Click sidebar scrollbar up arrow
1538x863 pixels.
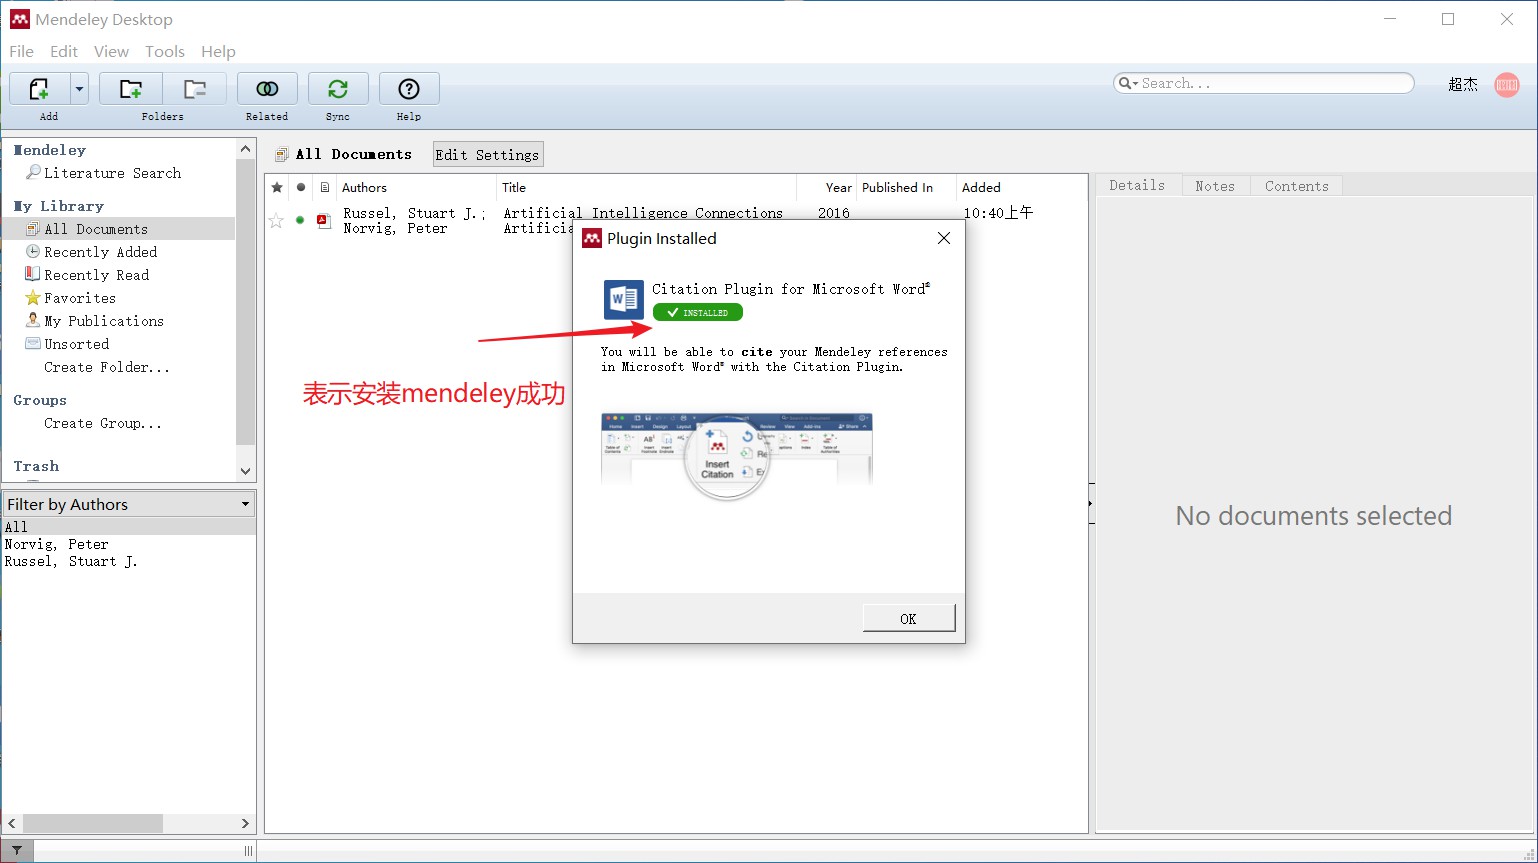click(246, 148)
